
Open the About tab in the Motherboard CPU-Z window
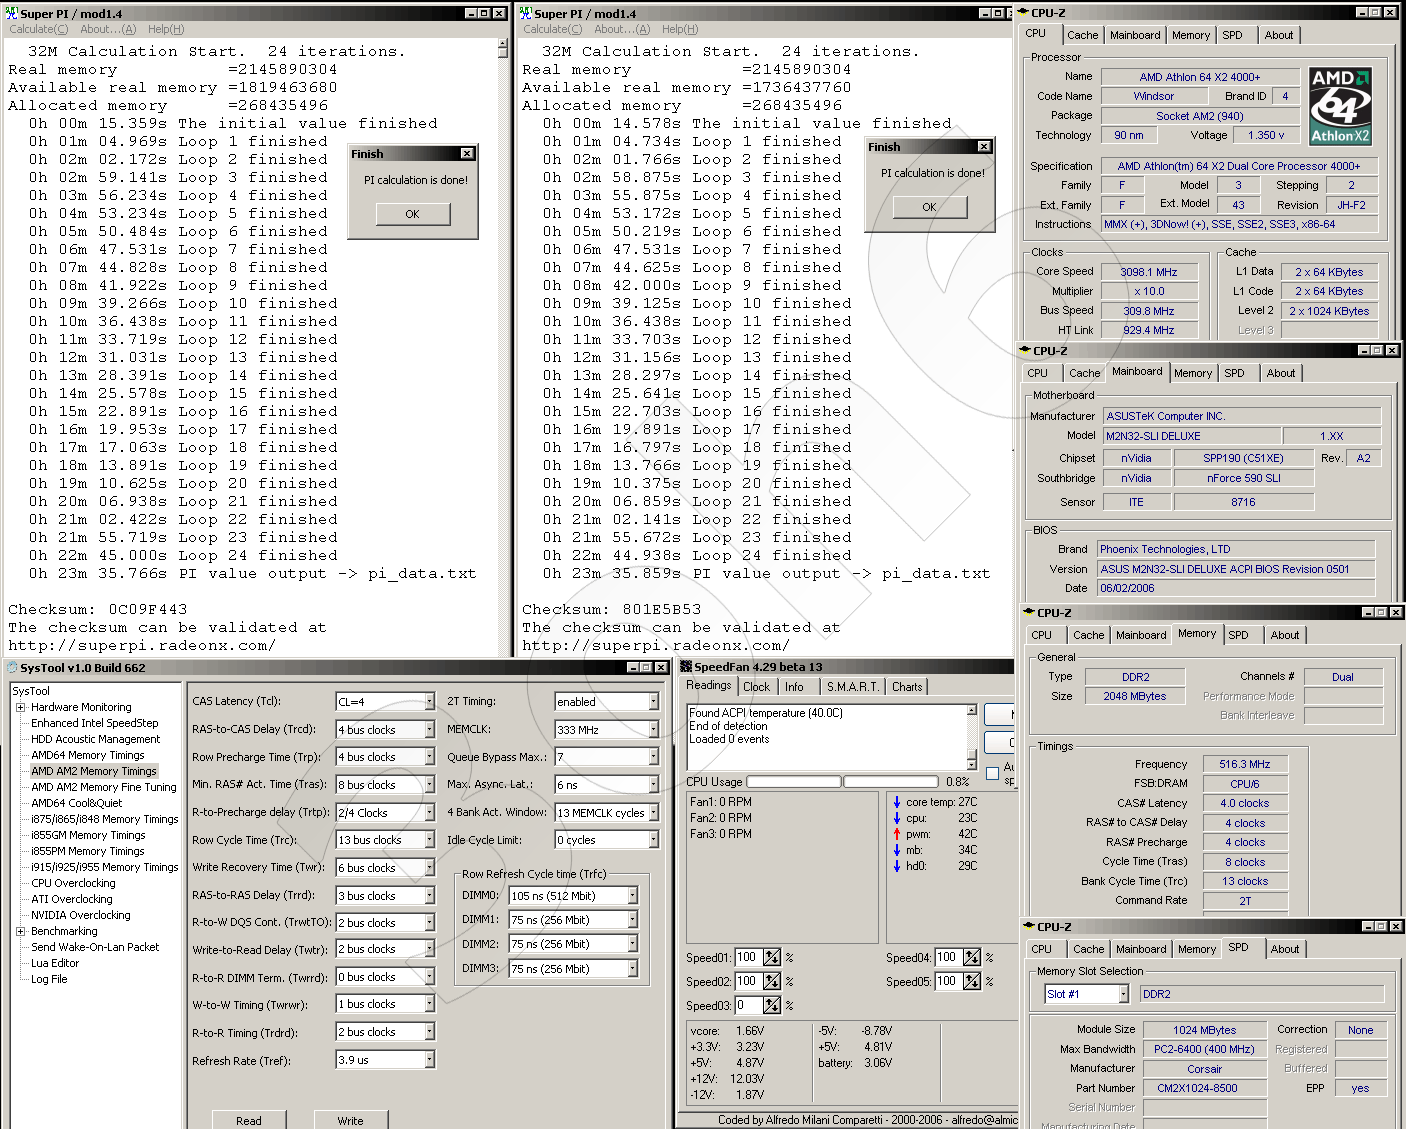(x=1281, y=373)
